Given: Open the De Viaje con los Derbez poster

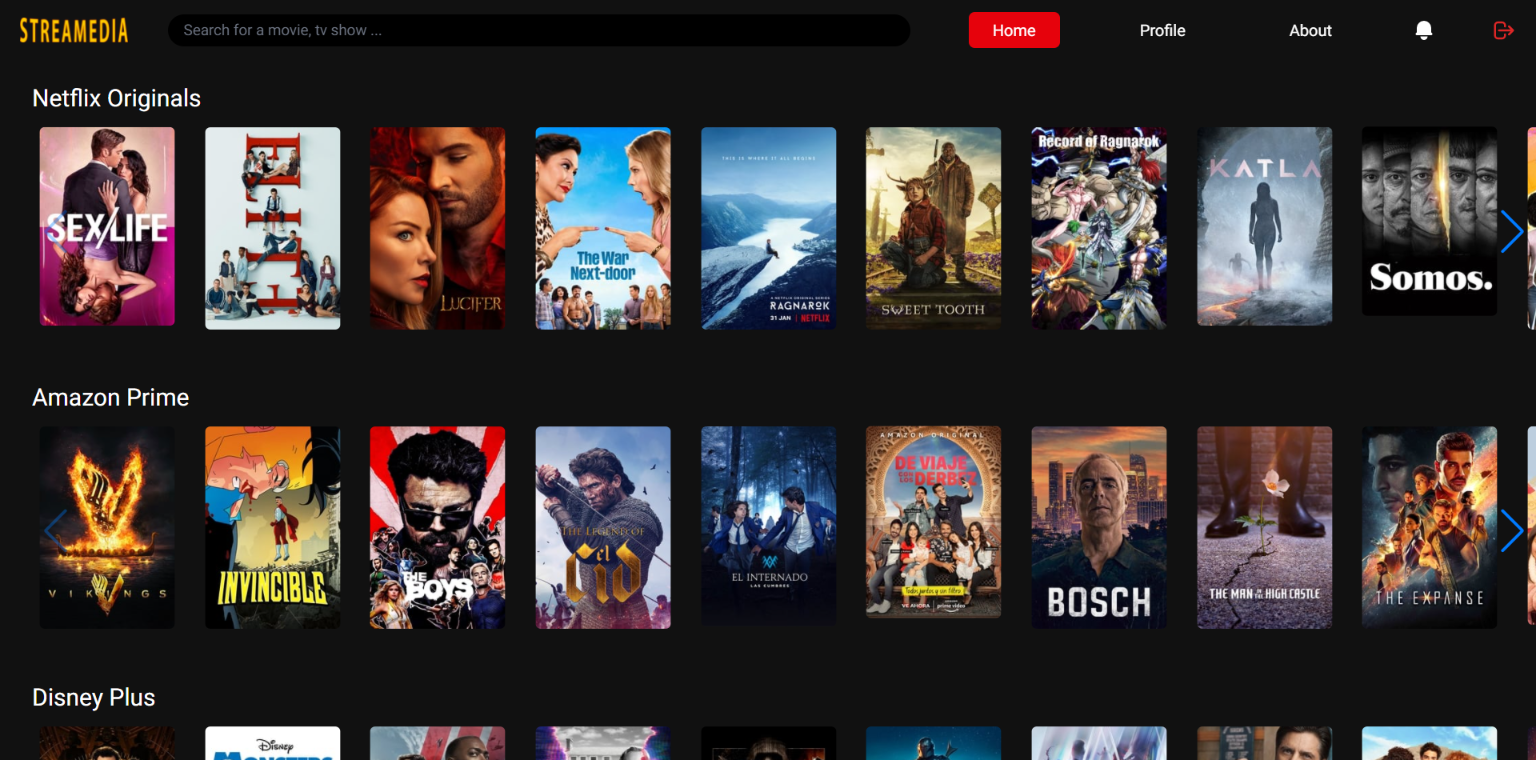Looking at the screenshot, I should tap(934, 522).
